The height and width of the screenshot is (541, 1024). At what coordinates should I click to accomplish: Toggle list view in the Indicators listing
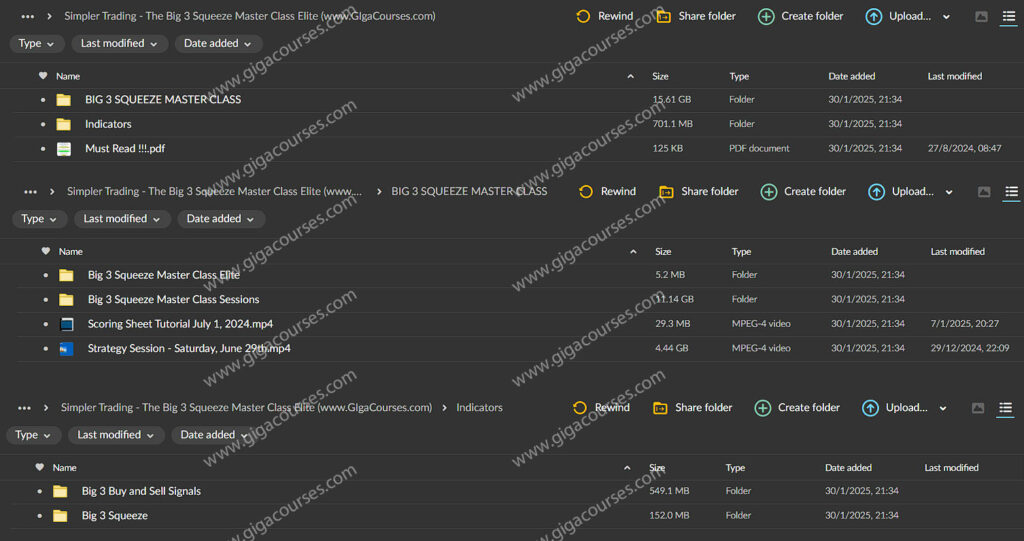pos(1006,408)
